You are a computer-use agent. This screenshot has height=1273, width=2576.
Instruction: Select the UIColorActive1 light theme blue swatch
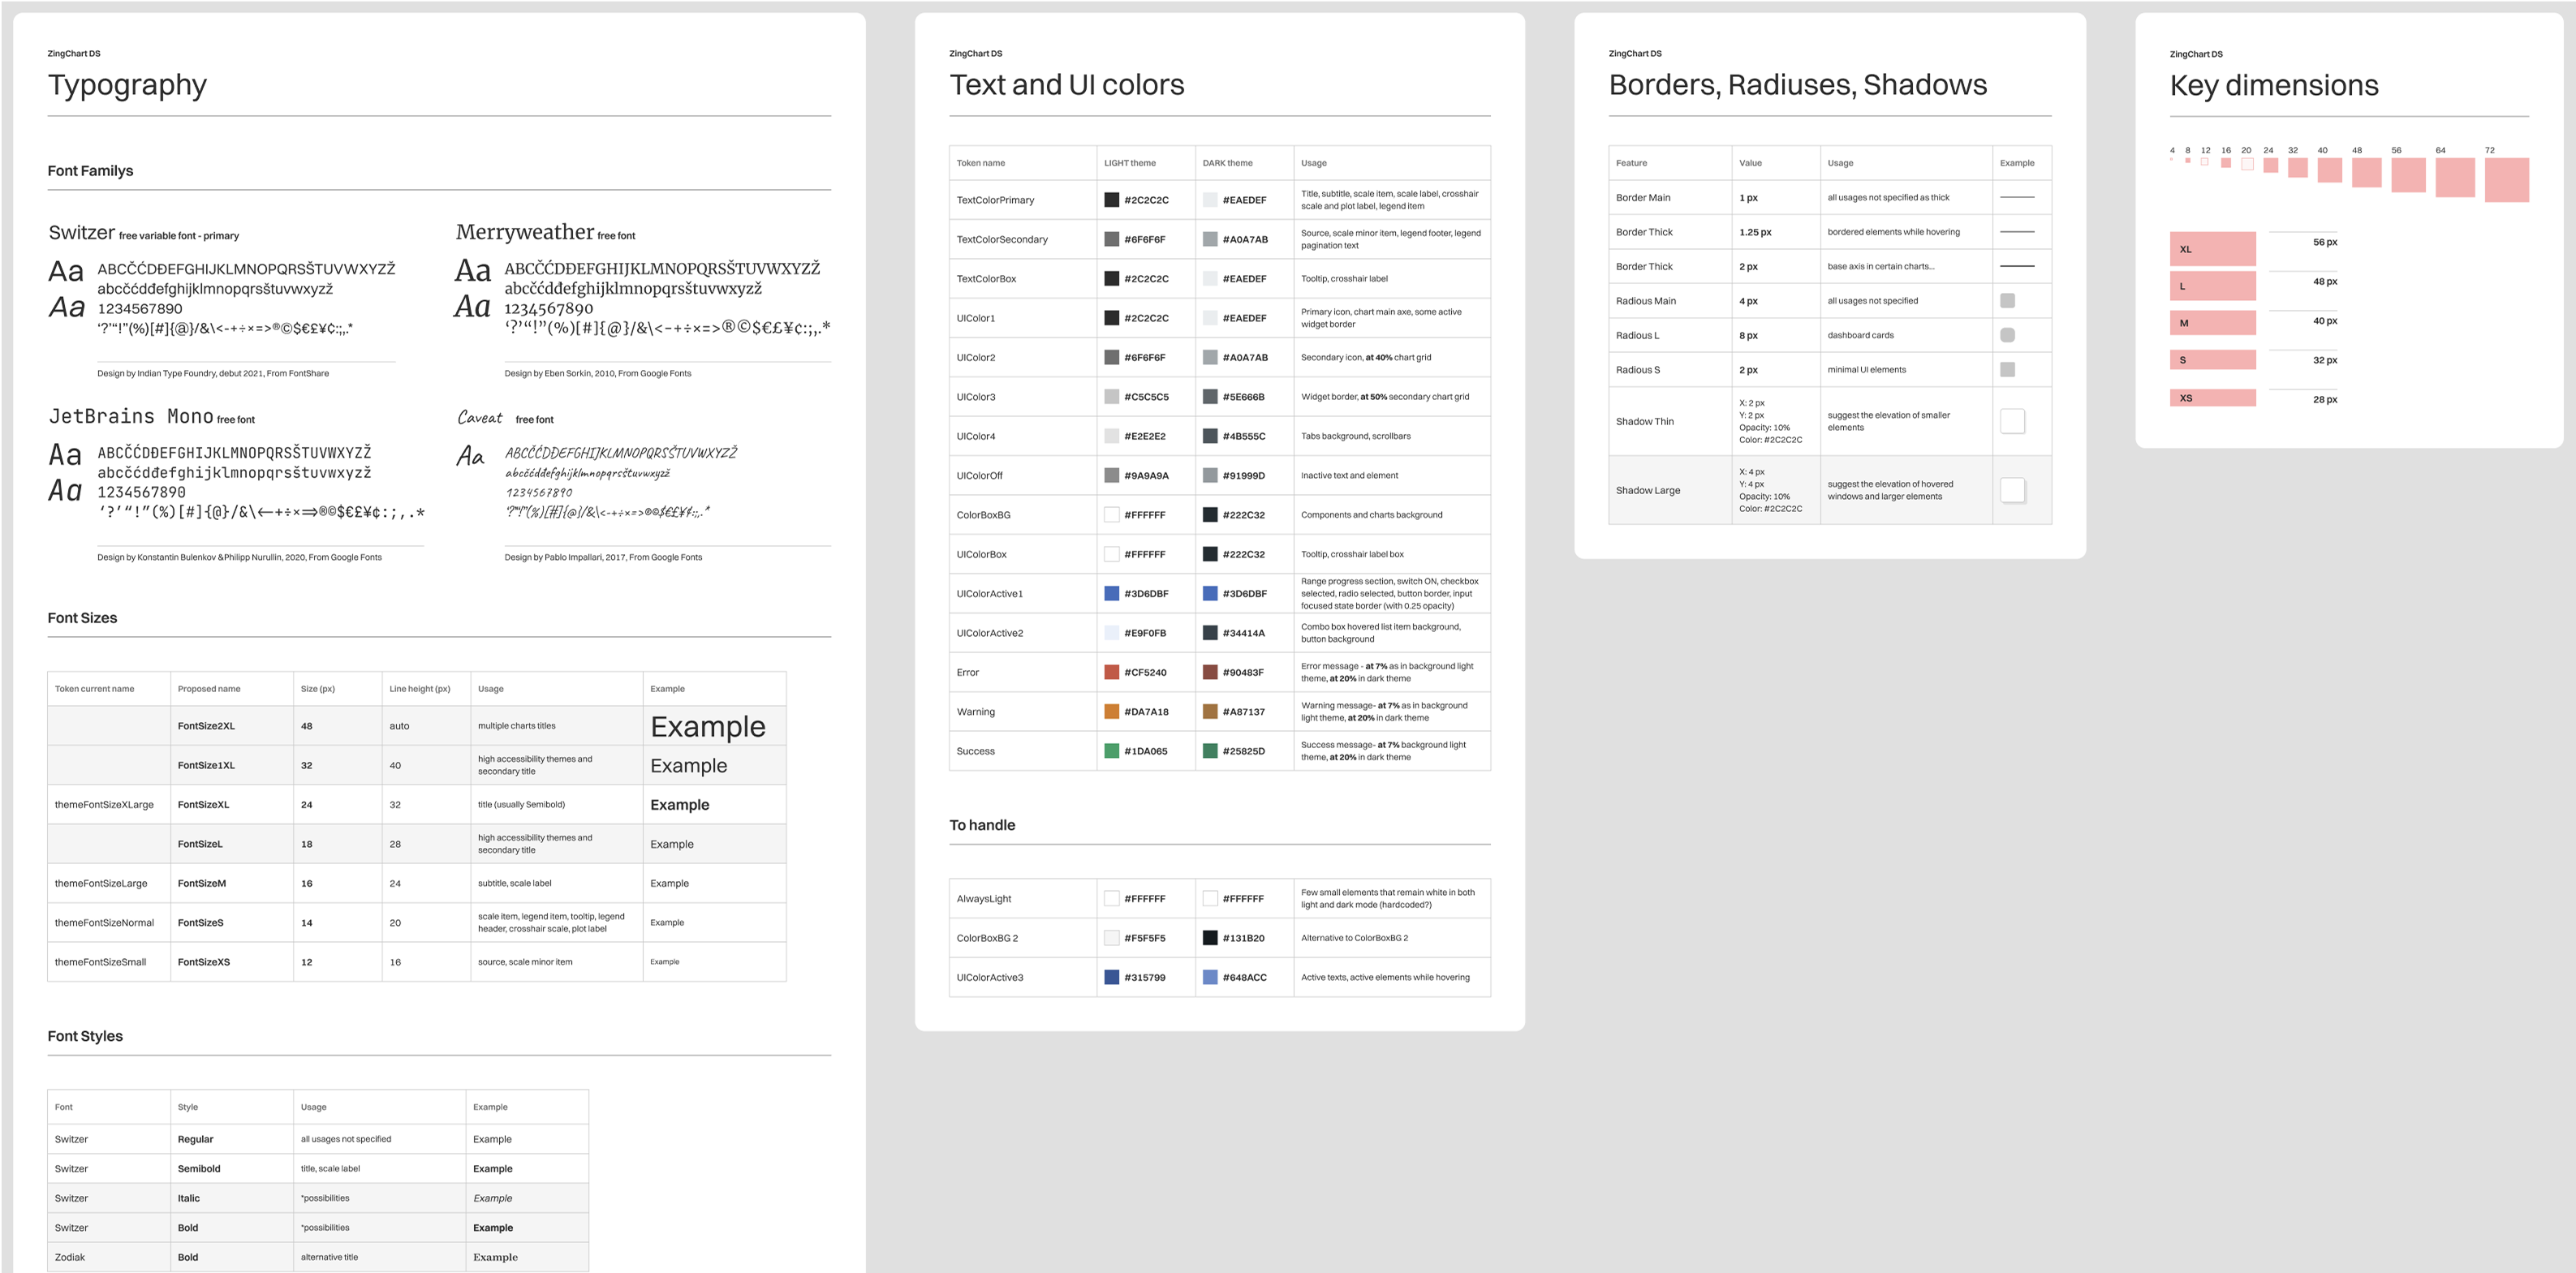[1111, 594]
